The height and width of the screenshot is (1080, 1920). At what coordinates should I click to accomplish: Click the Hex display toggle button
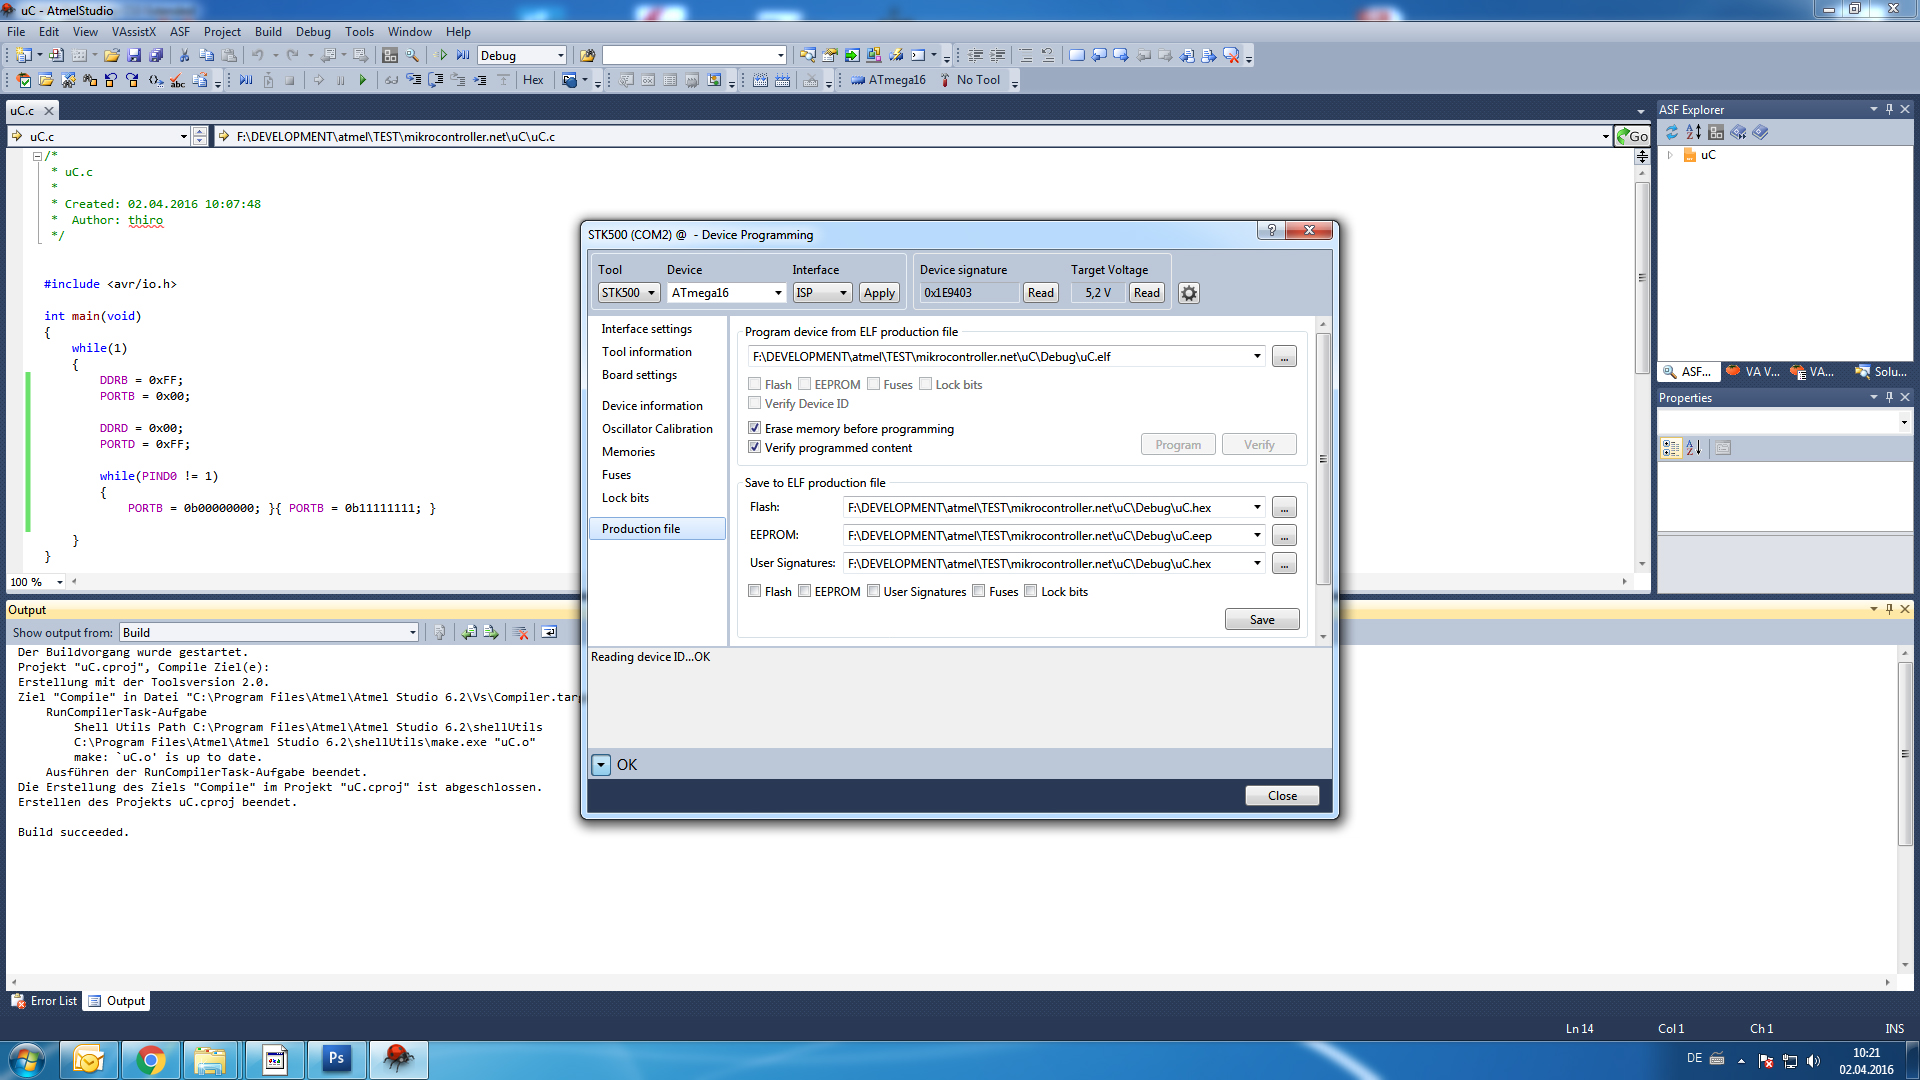coord(533,80)
